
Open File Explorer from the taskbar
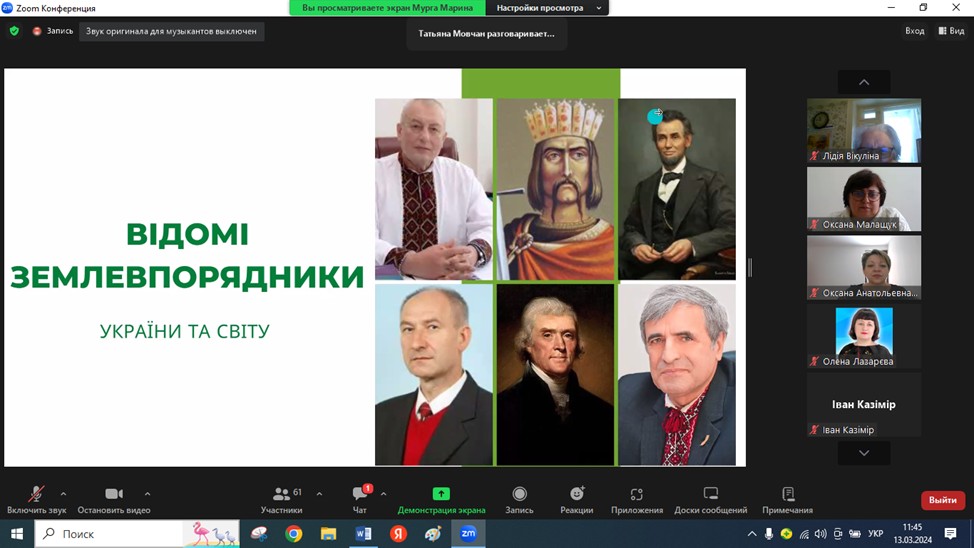329,534
